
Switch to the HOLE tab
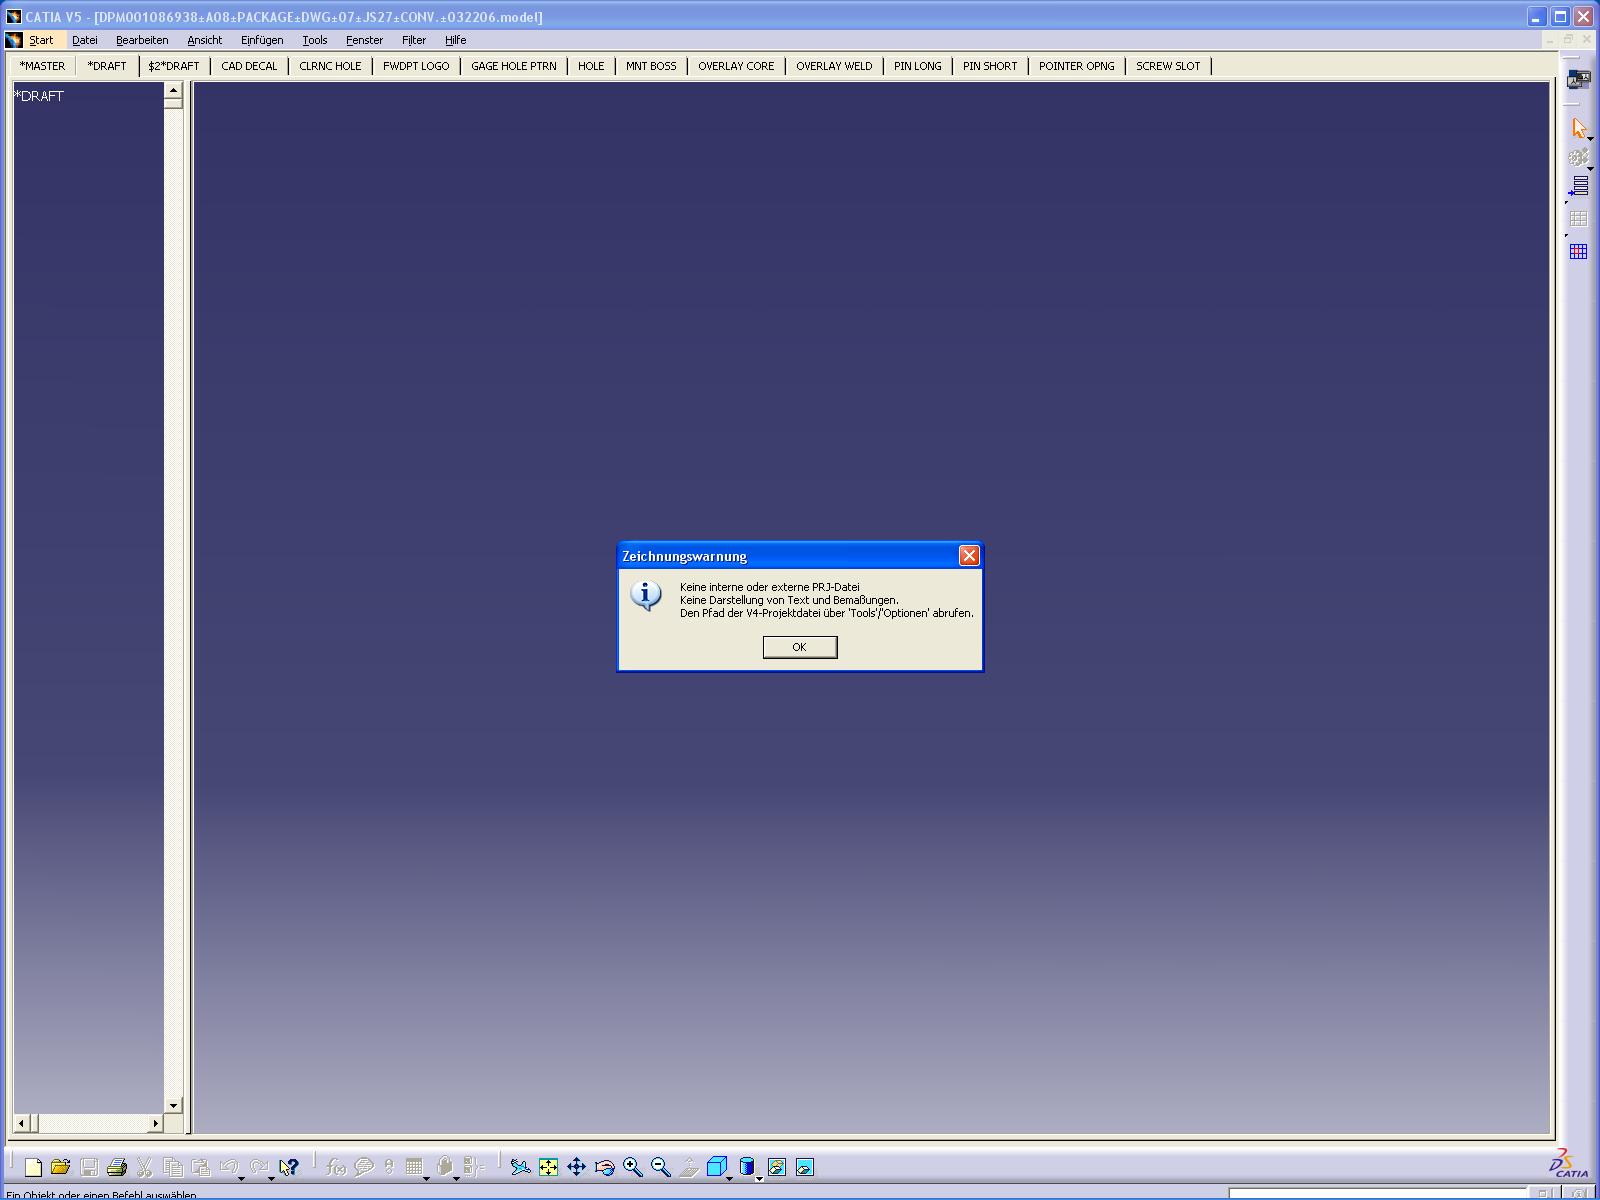point(591,66)
